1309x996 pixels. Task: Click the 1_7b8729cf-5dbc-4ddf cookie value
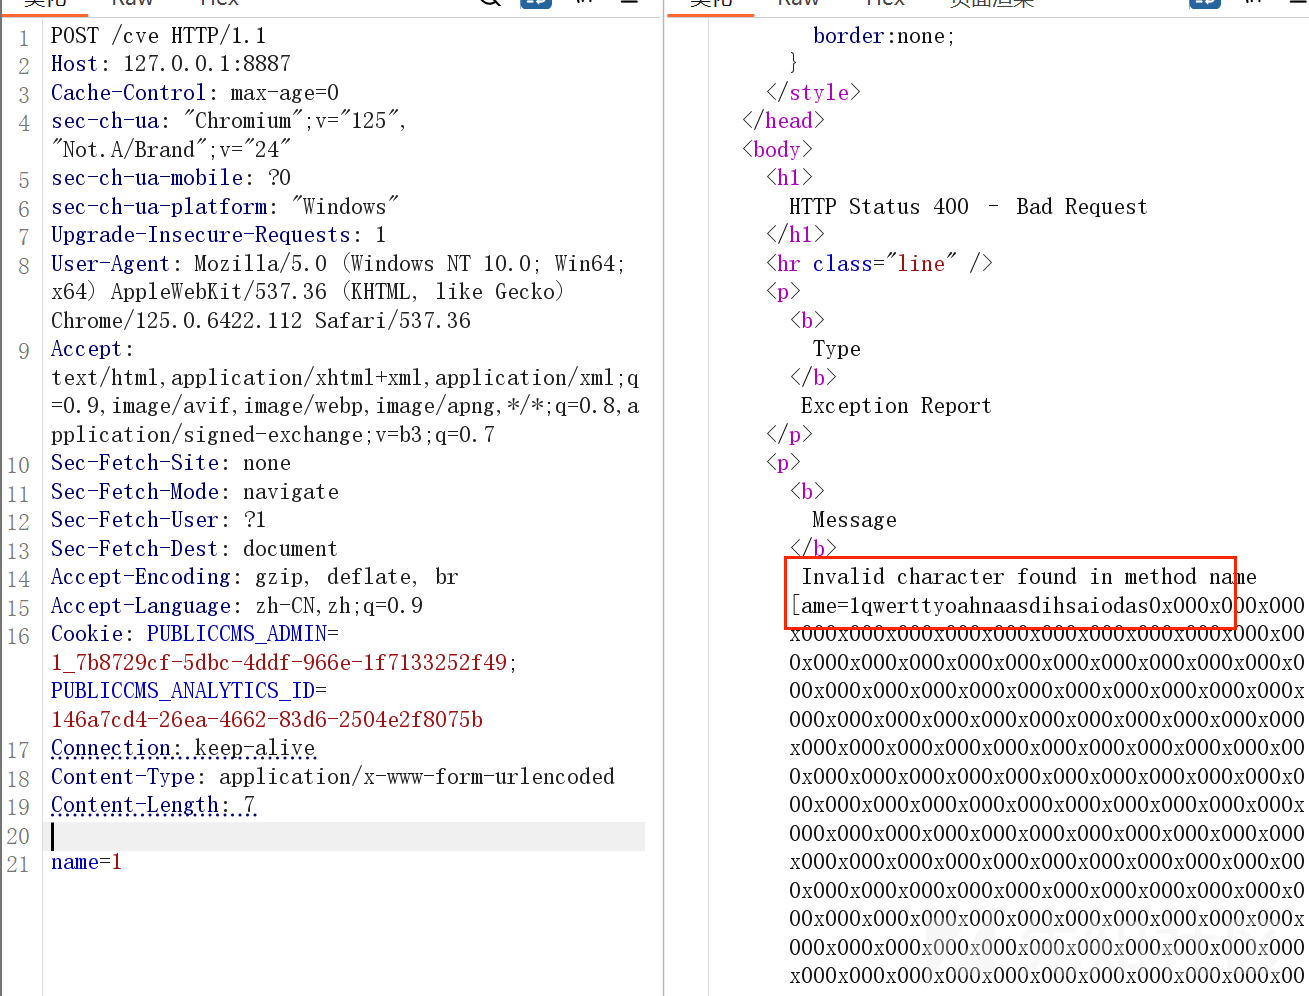(280, 663)
